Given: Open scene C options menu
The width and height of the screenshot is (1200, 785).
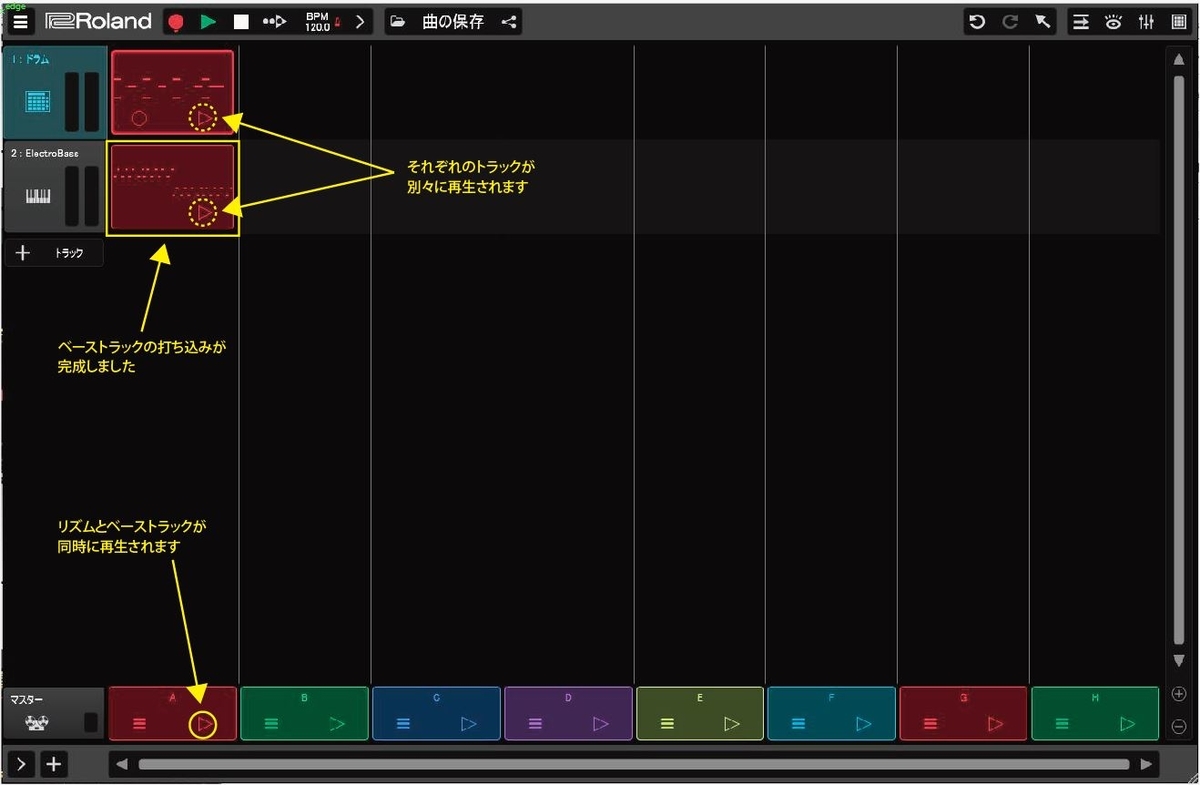Looking at the screenshot, I should (403, 723).
